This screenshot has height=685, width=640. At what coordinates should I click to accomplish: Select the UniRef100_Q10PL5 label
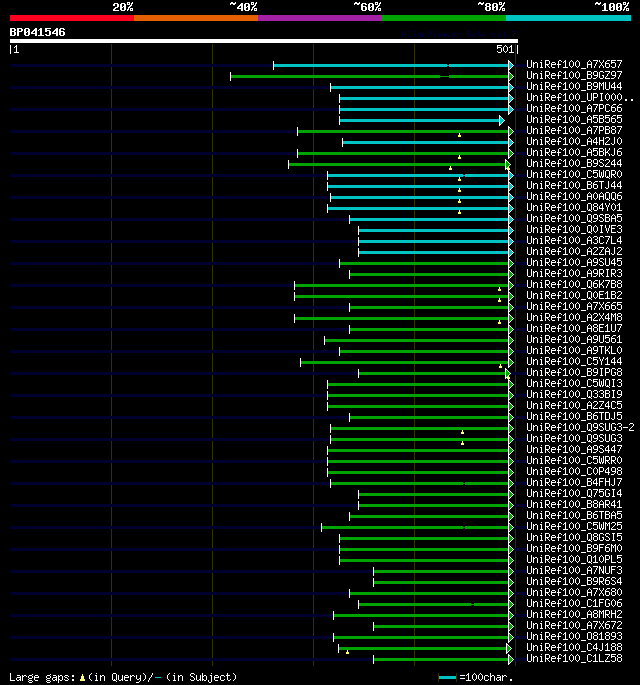[x=574, y=560]
